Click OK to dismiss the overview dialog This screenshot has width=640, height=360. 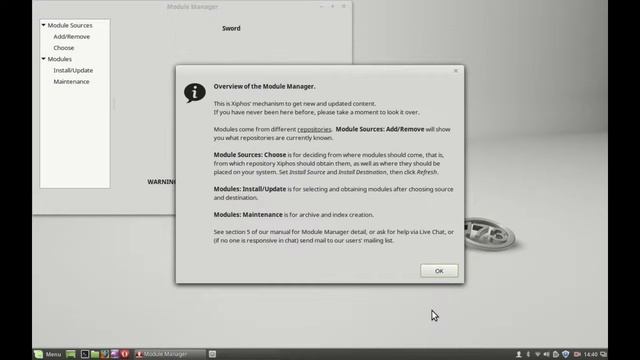(x=439, y=271)
